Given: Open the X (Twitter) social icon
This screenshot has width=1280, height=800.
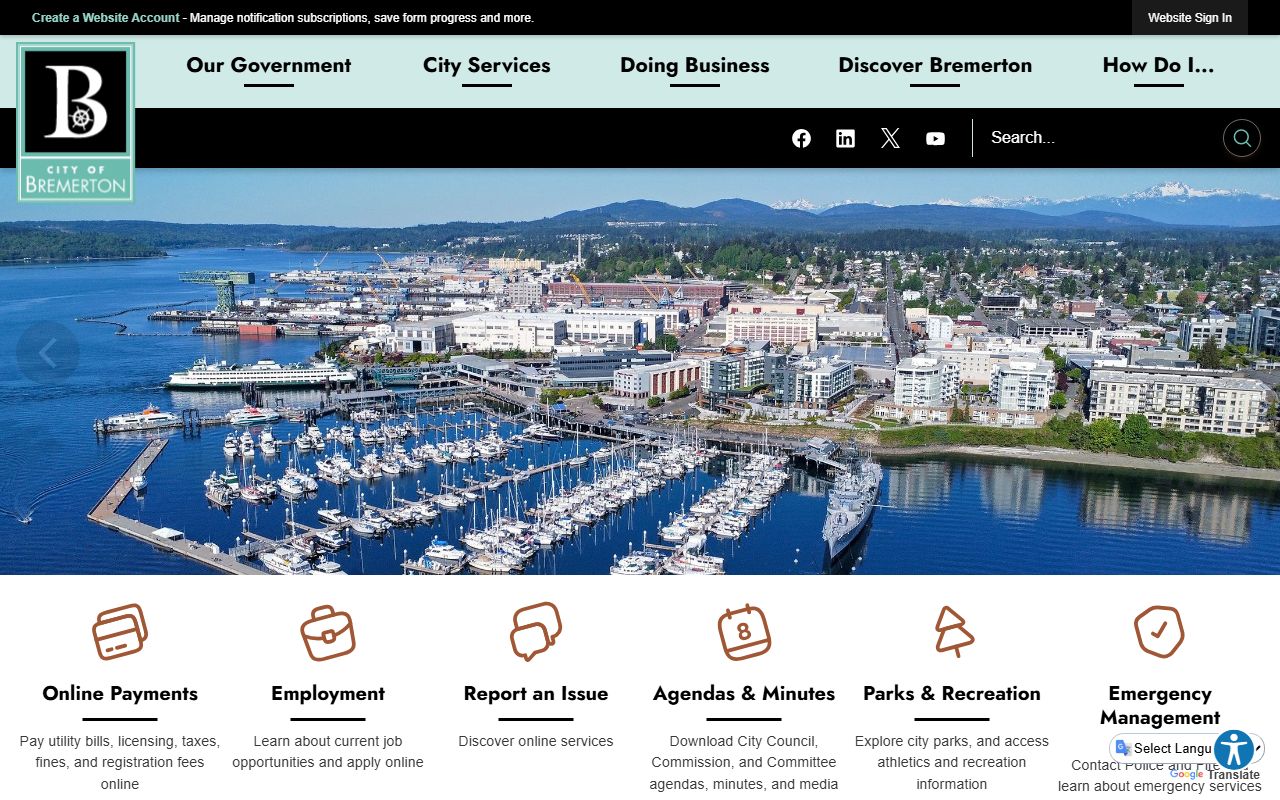Looking at the screenshot, I should pyautogui.click(x=890, y=138).
